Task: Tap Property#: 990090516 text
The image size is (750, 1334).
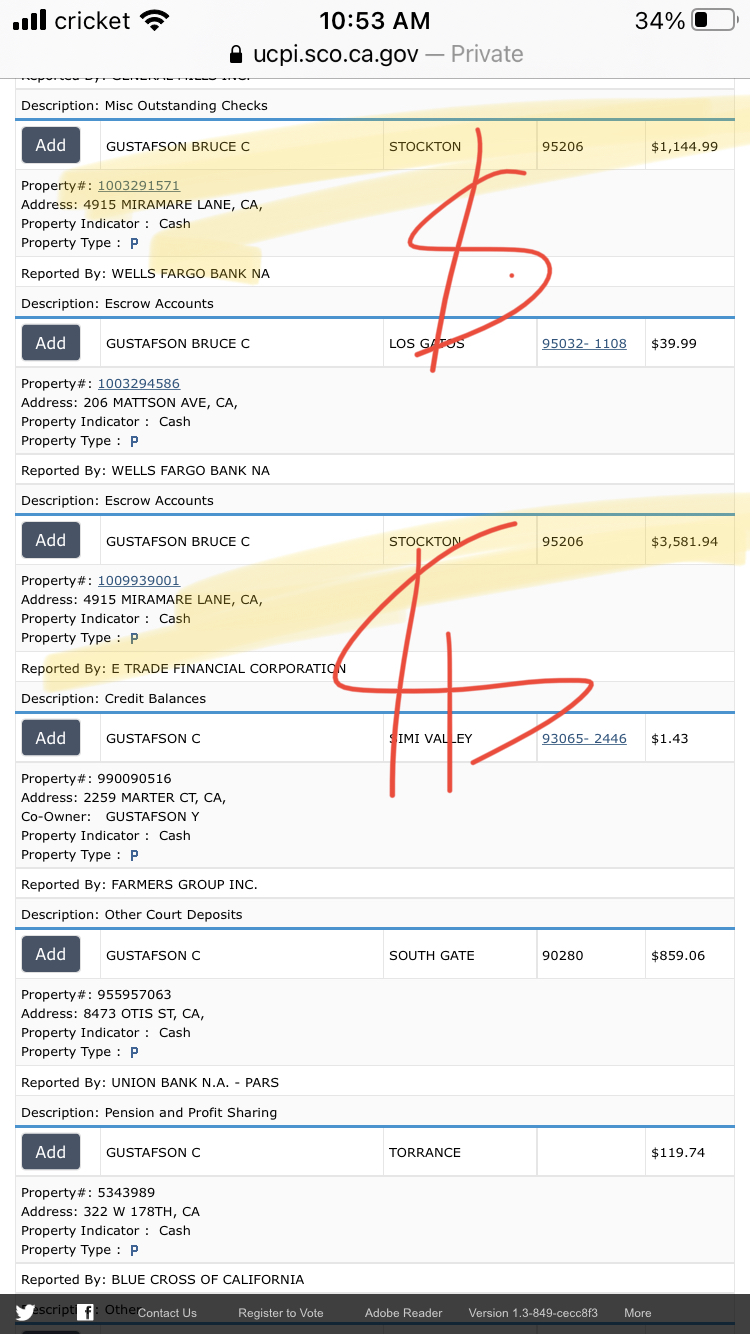Action: point(96,779)
